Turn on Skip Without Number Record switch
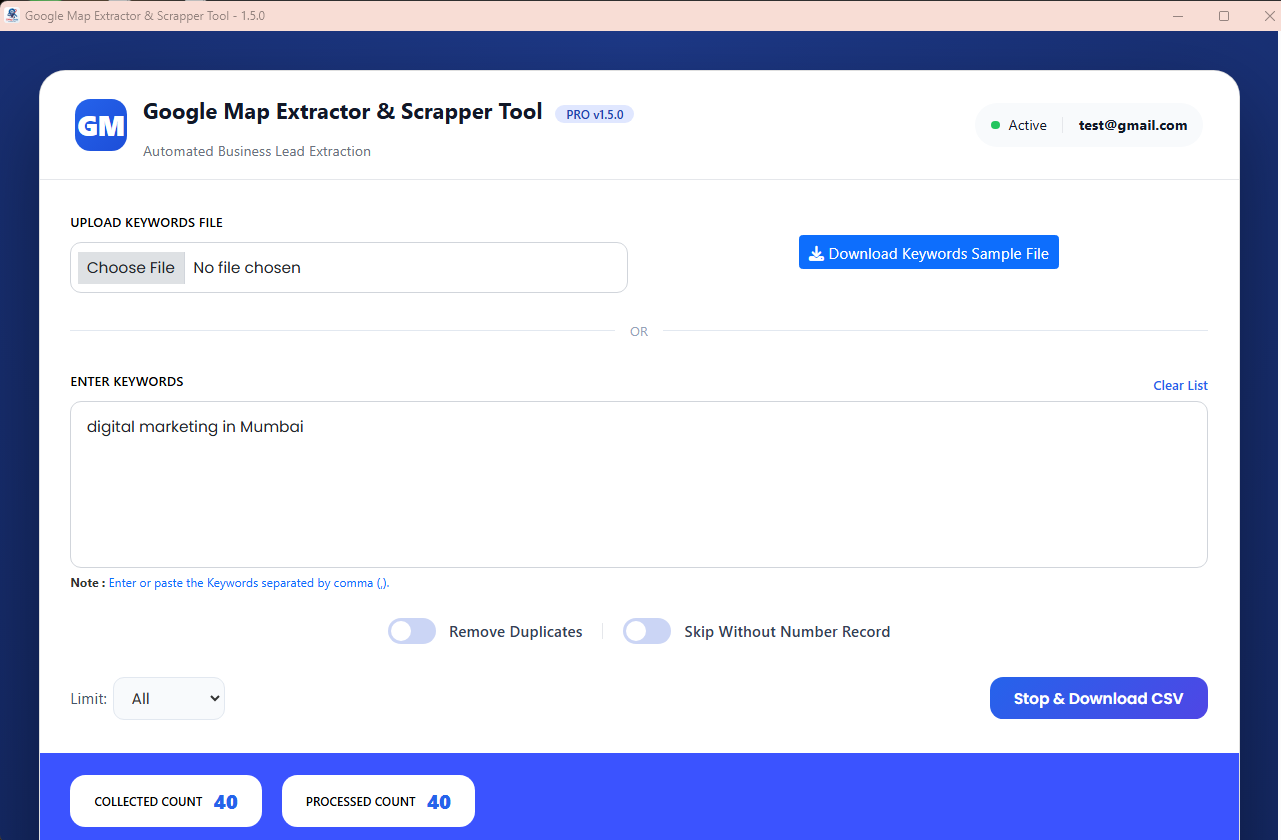This screenshot has height=840, width=1281. click(x=647, y=631)
